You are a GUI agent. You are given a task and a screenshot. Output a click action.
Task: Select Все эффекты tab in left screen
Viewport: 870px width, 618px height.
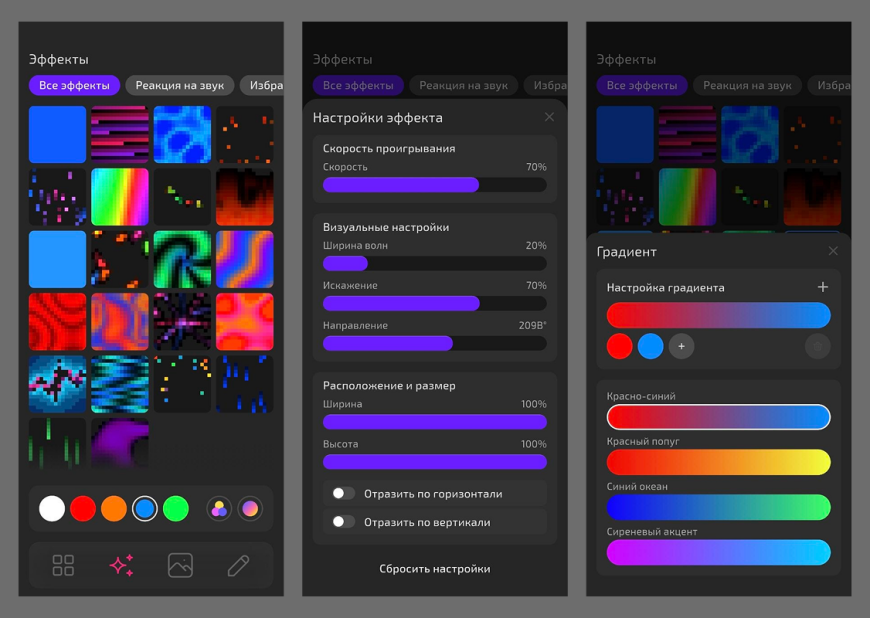click(x=74, y=85)
